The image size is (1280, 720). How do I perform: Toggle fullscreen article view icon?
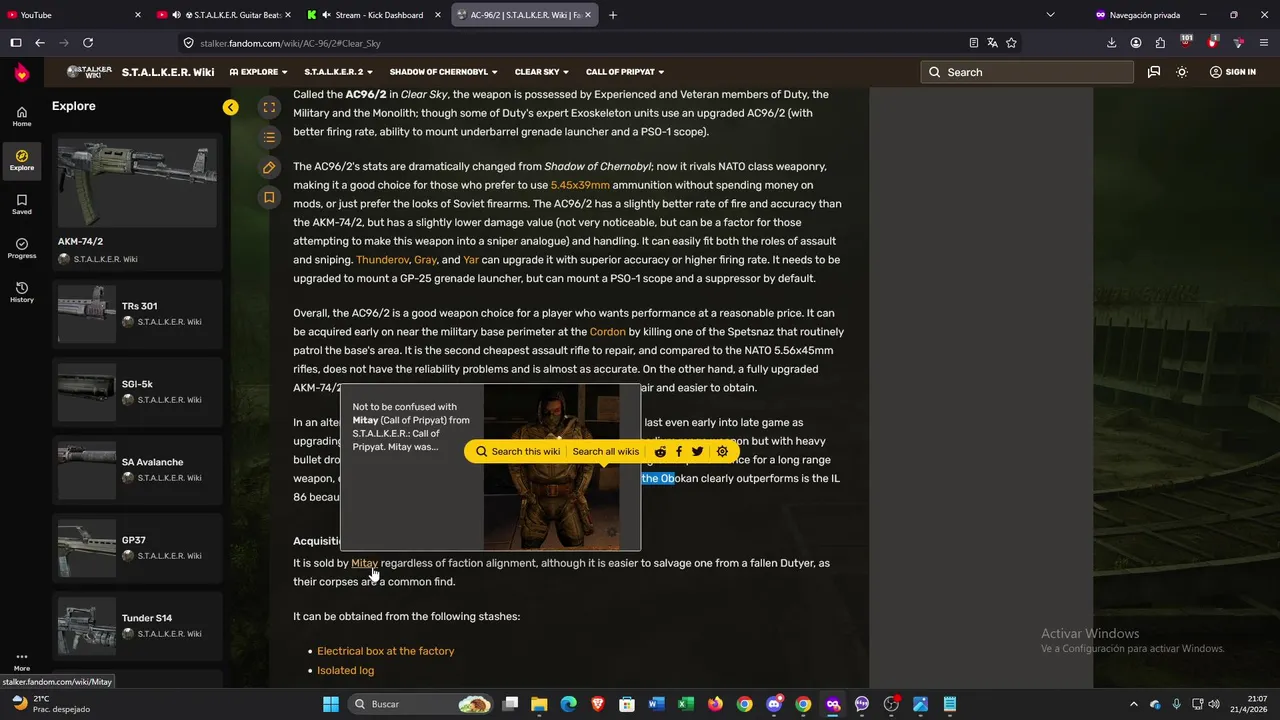[x=269, y=107]
